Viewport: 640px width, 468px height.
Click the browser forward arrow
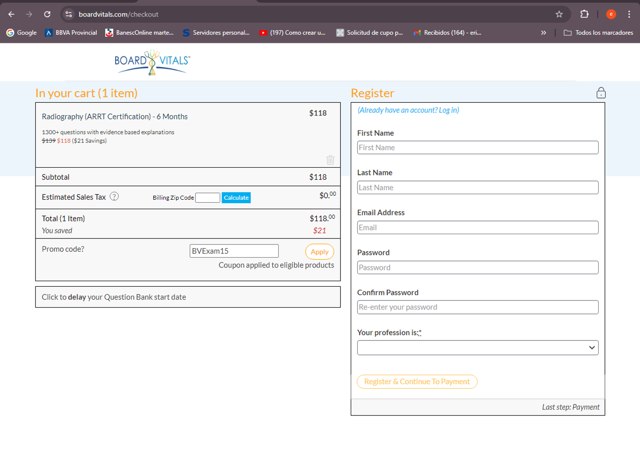point(29,14)
